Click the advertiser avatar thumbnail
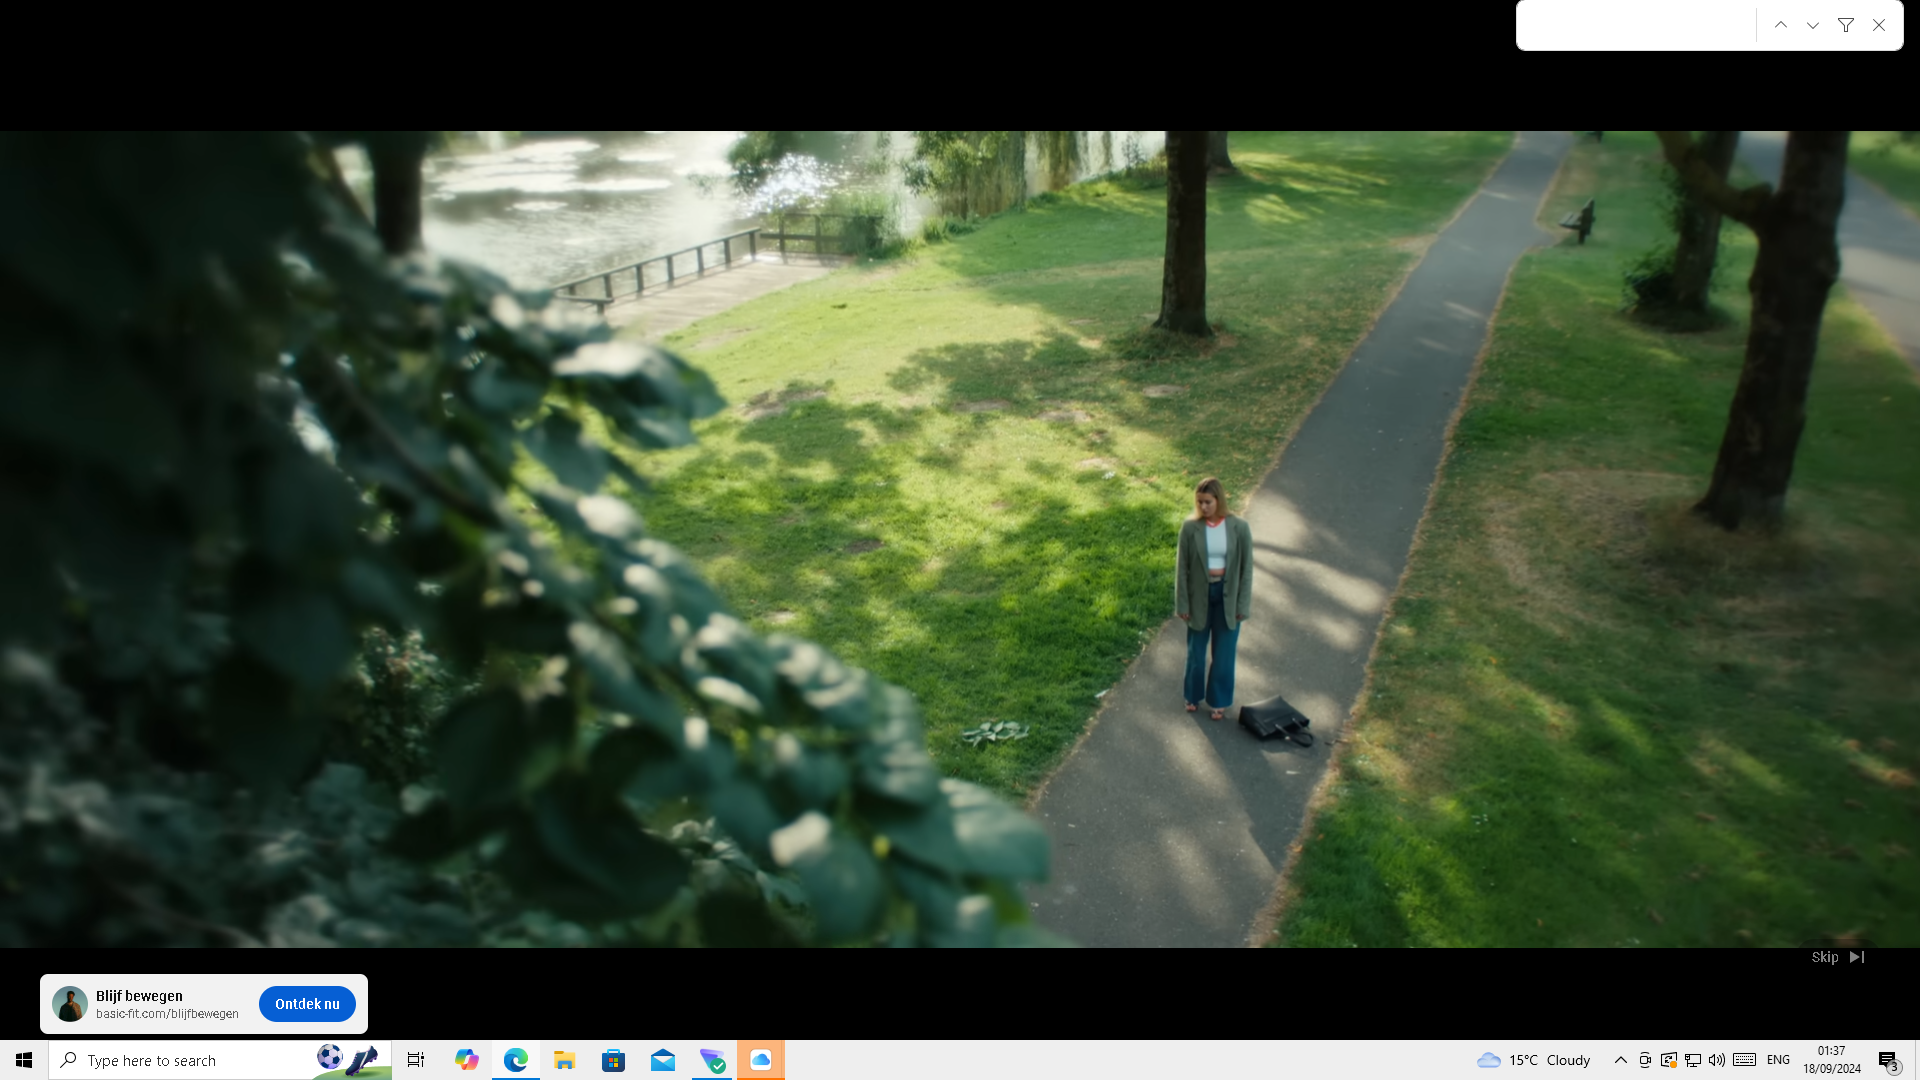The image size is (1920, 1080). 70,1004
